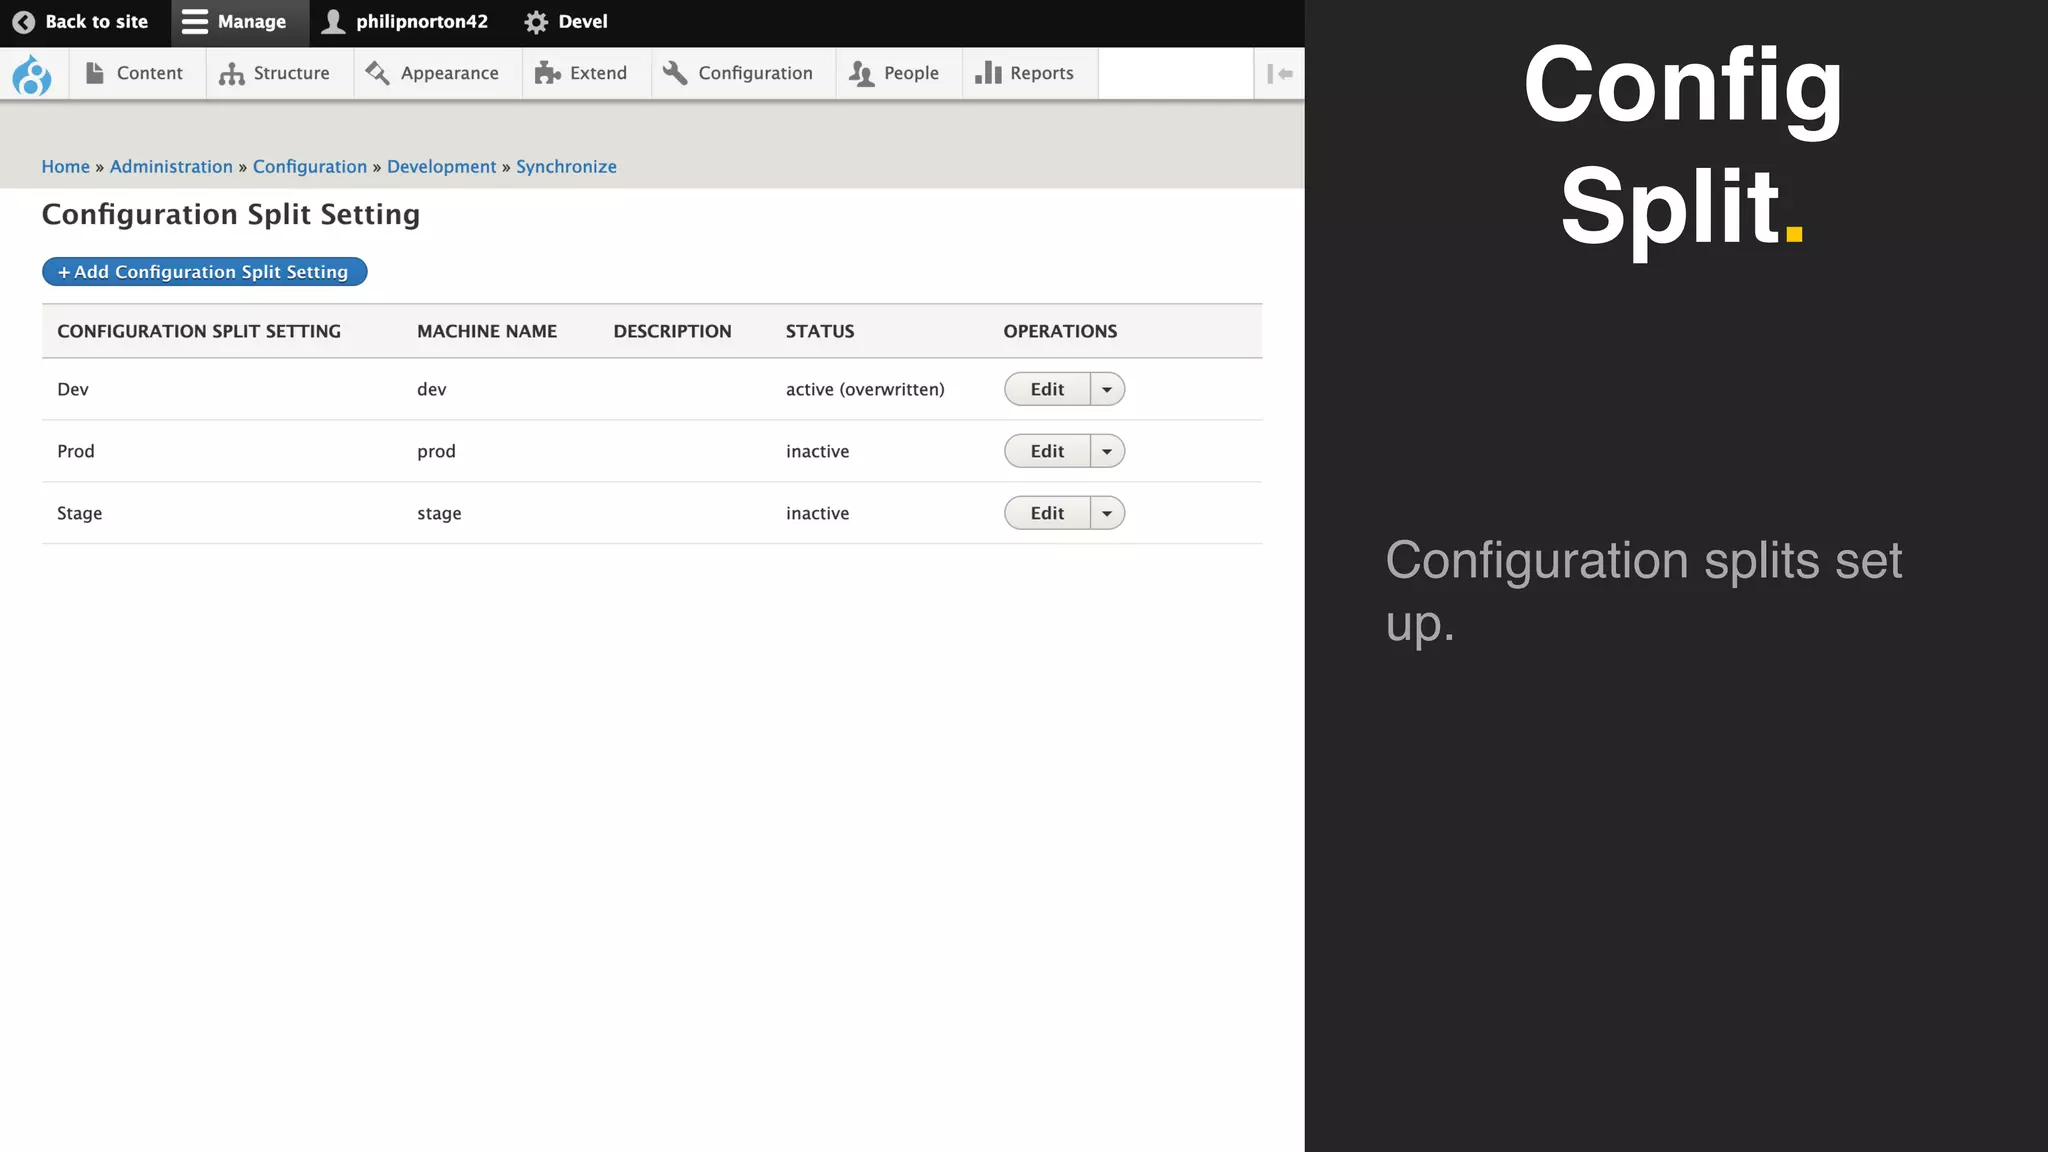Click the Content page icon
Screen dimensions: 2048x1152
tap(95, 73)
